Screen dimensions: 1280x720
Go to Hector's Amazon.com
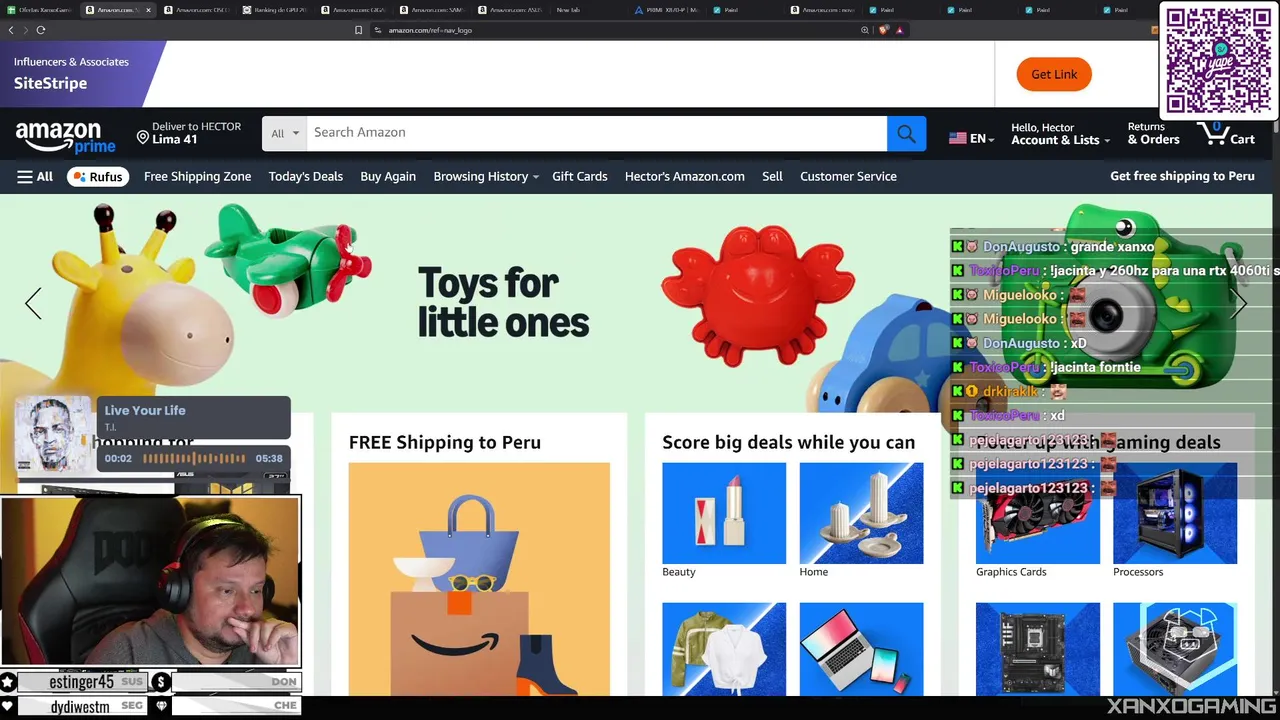point(684,176)
